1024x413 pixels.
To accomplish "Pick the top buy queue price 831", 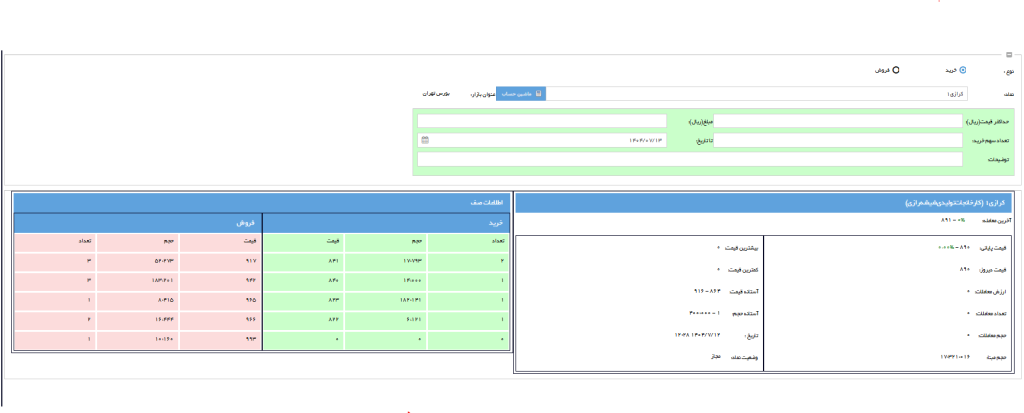I will click(330, 260).
